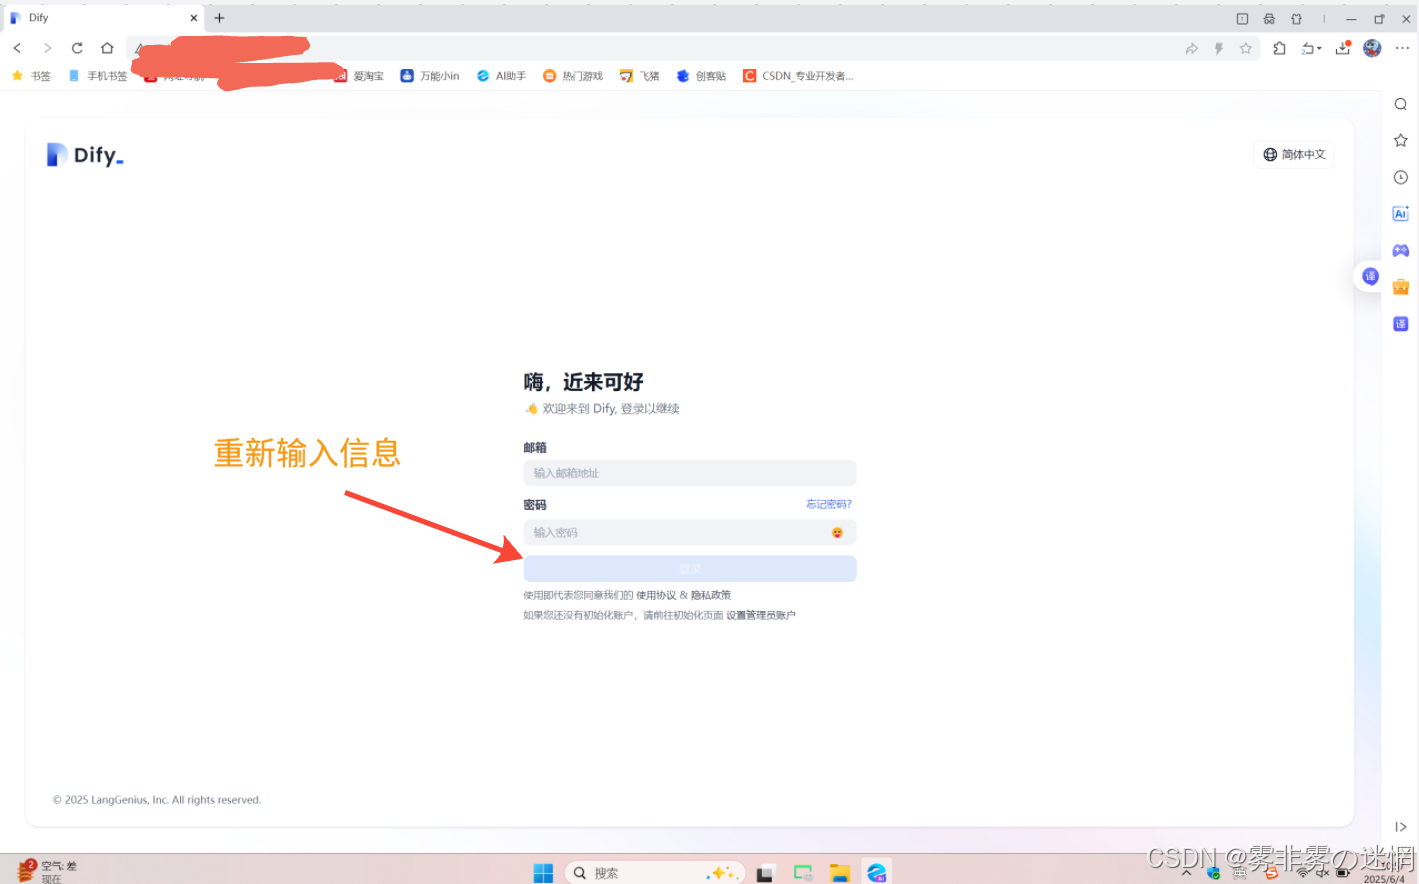Viewport: 1419px width, 884px height.
Task: Open sidebar blue translate icon
Action: click(x=1401, y=324)
